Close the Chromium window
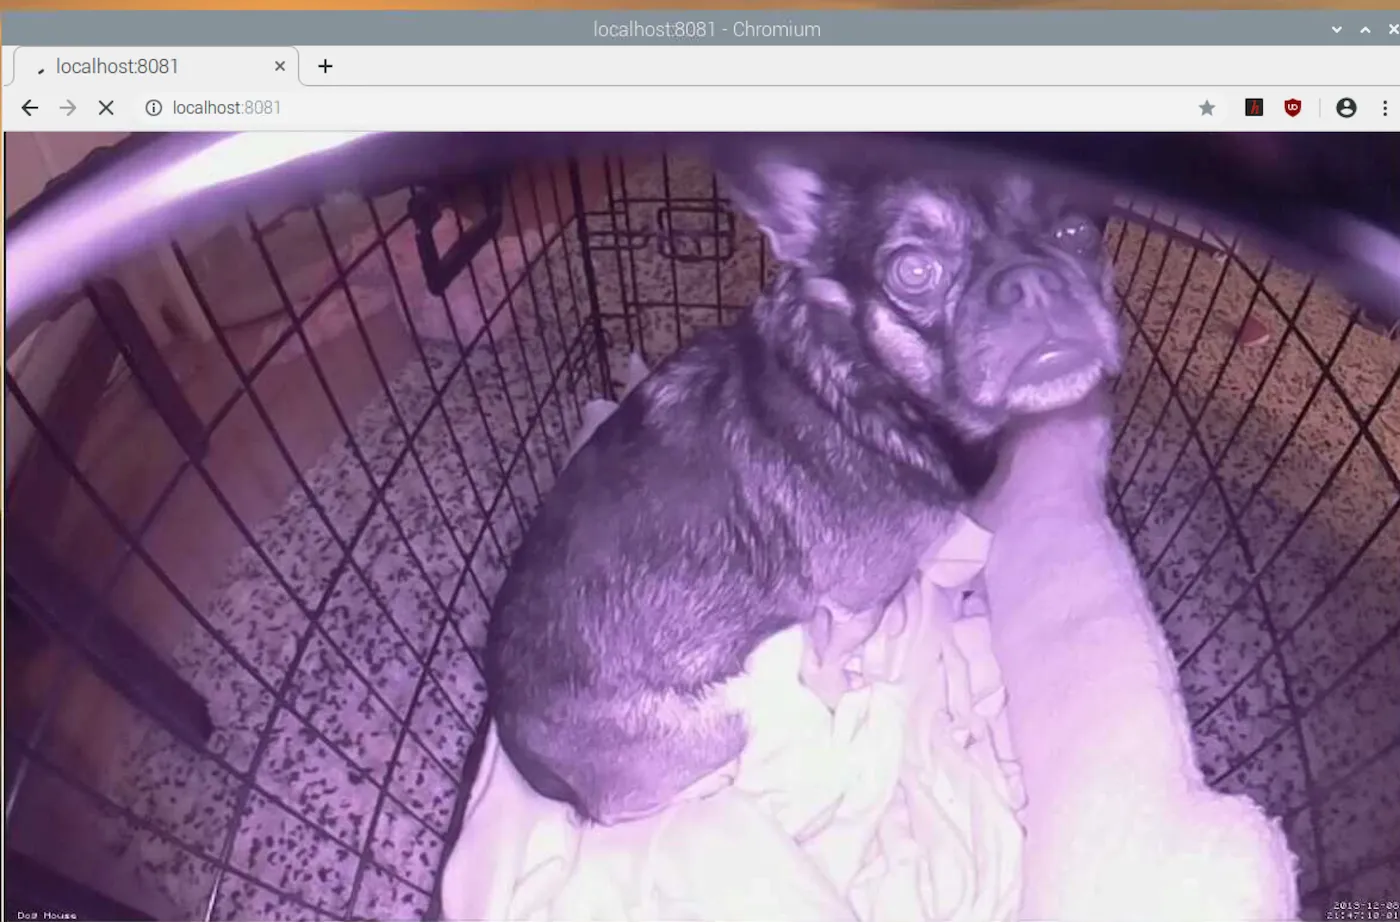Screen dimensions: 1400x922 tap(1393, 29)
